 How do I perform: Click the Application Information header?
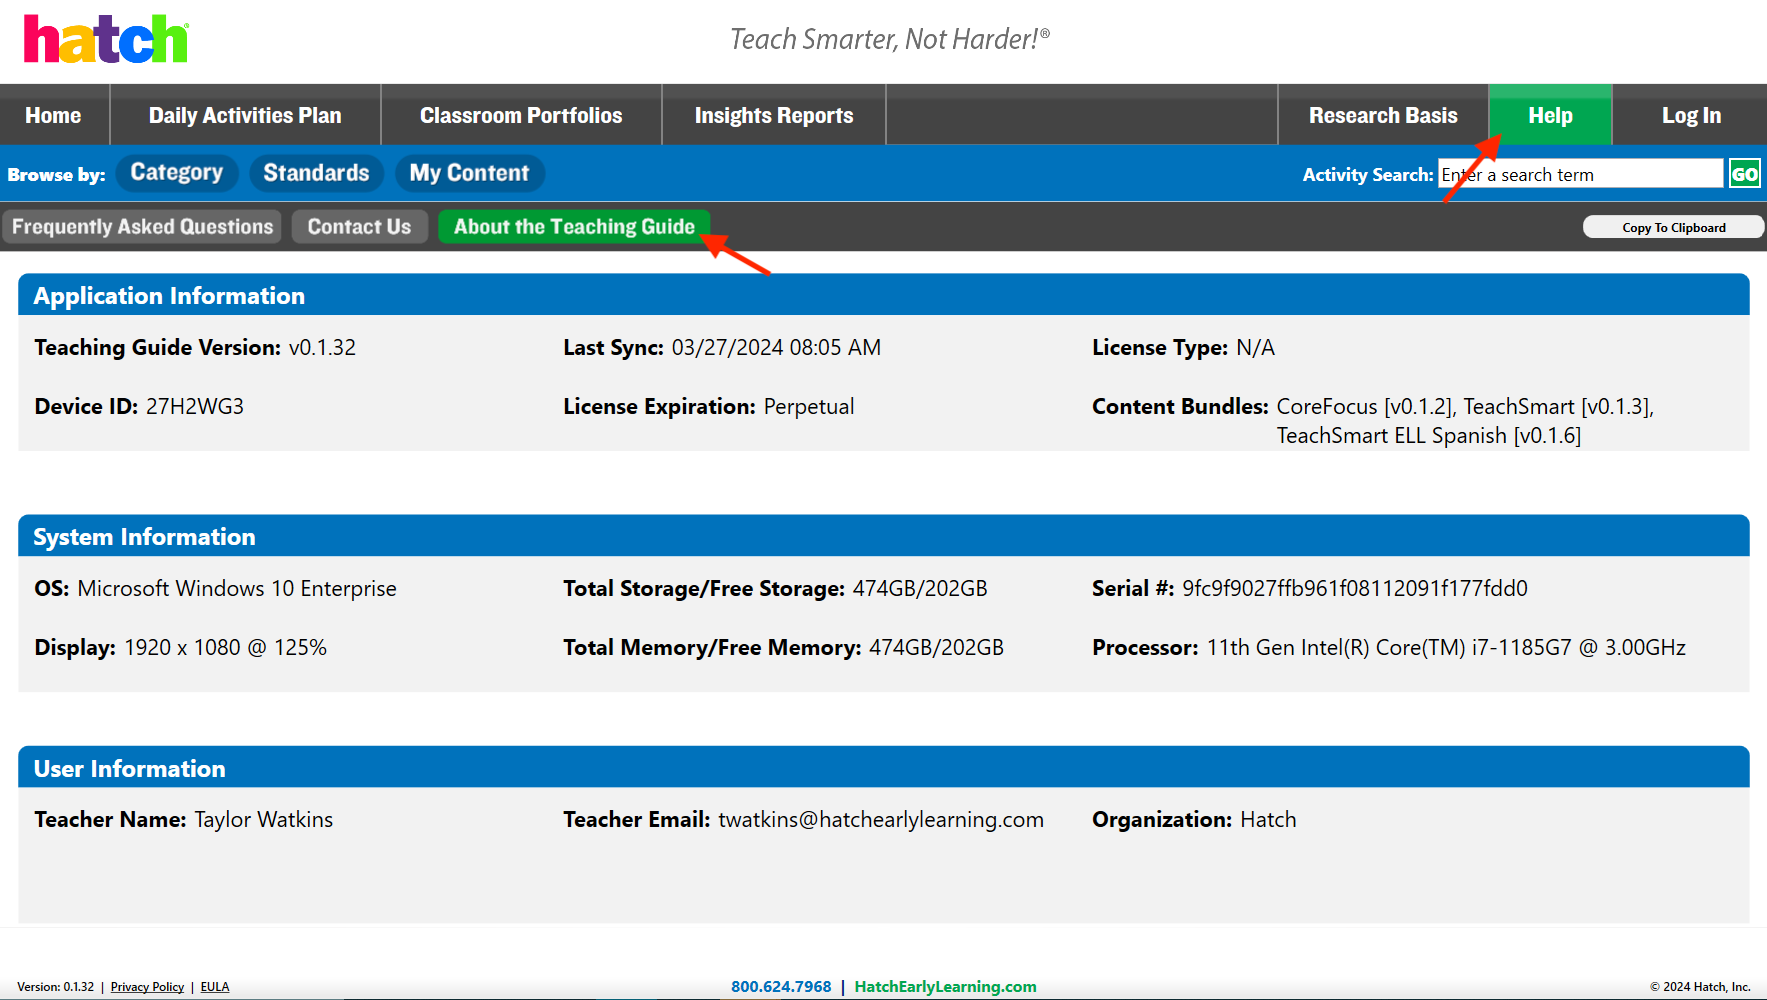(x=884, y=295)
